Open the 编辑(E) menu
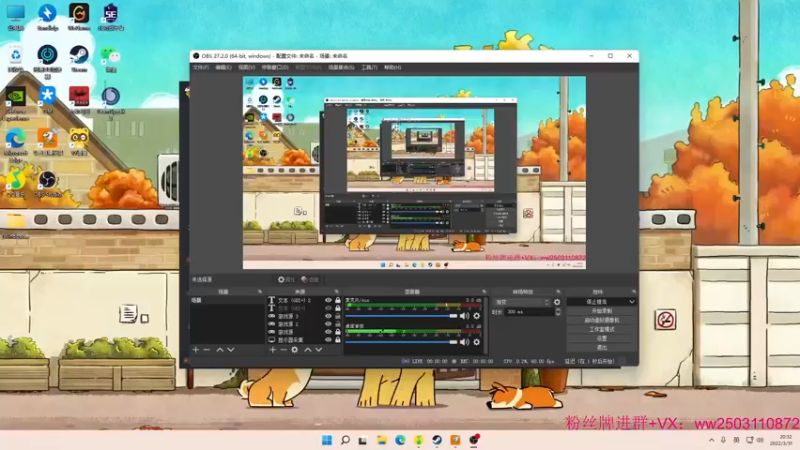800x450 pixels. point(223,67)
